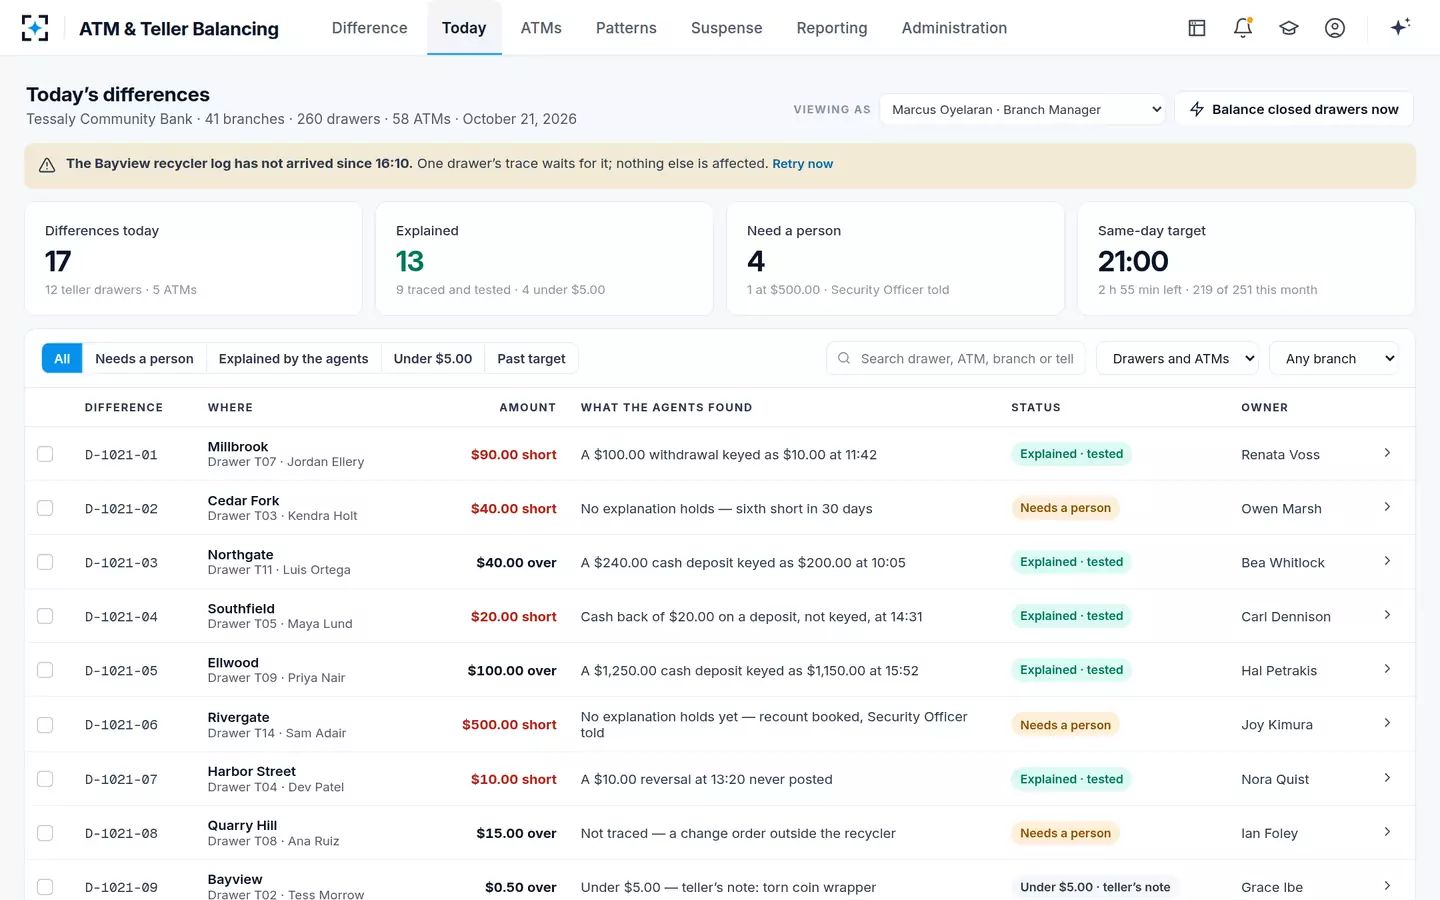The image size is (1440, 900).
Task: Tick the checkbox for D-1021-09 Bayview
Action: point(45,886)
